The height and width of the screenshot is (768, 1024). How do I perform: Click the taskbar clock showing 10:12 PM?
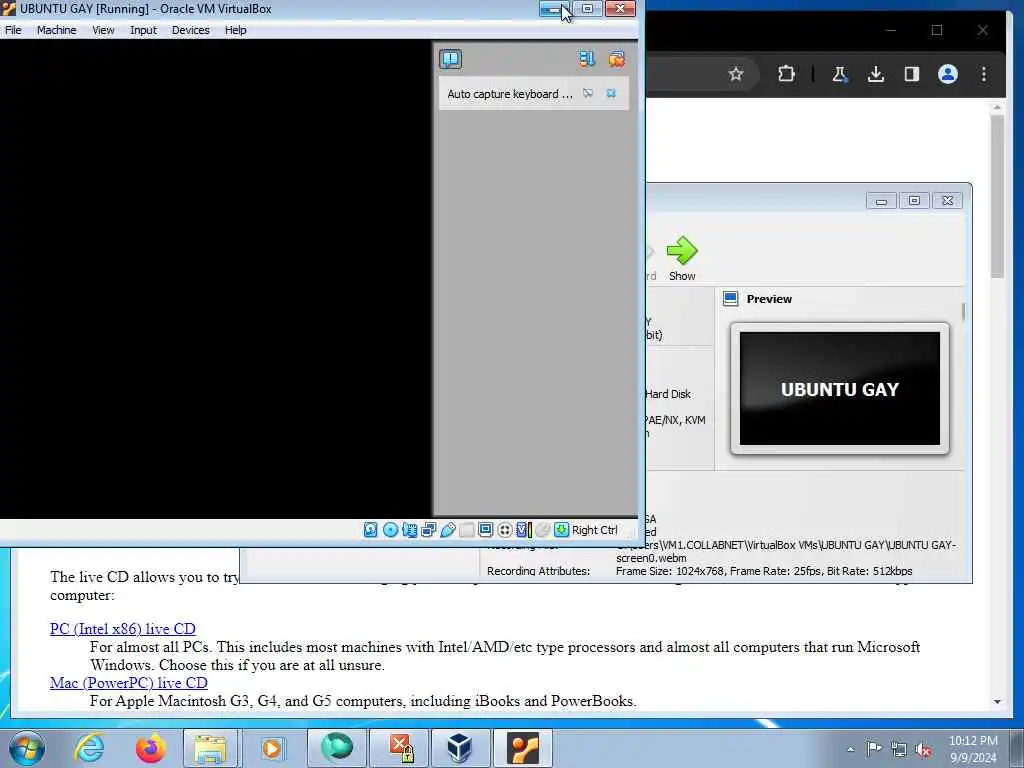973,749
